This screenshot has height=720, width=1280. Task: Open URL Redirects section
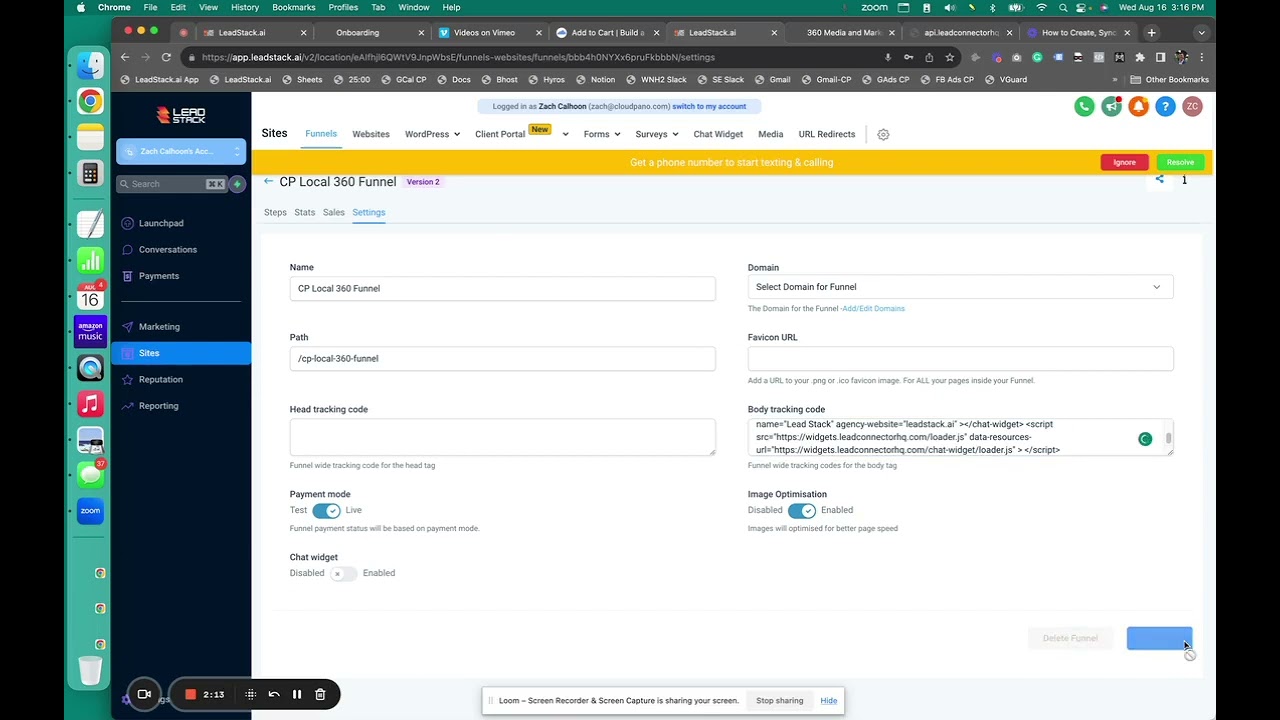point(827,134)
